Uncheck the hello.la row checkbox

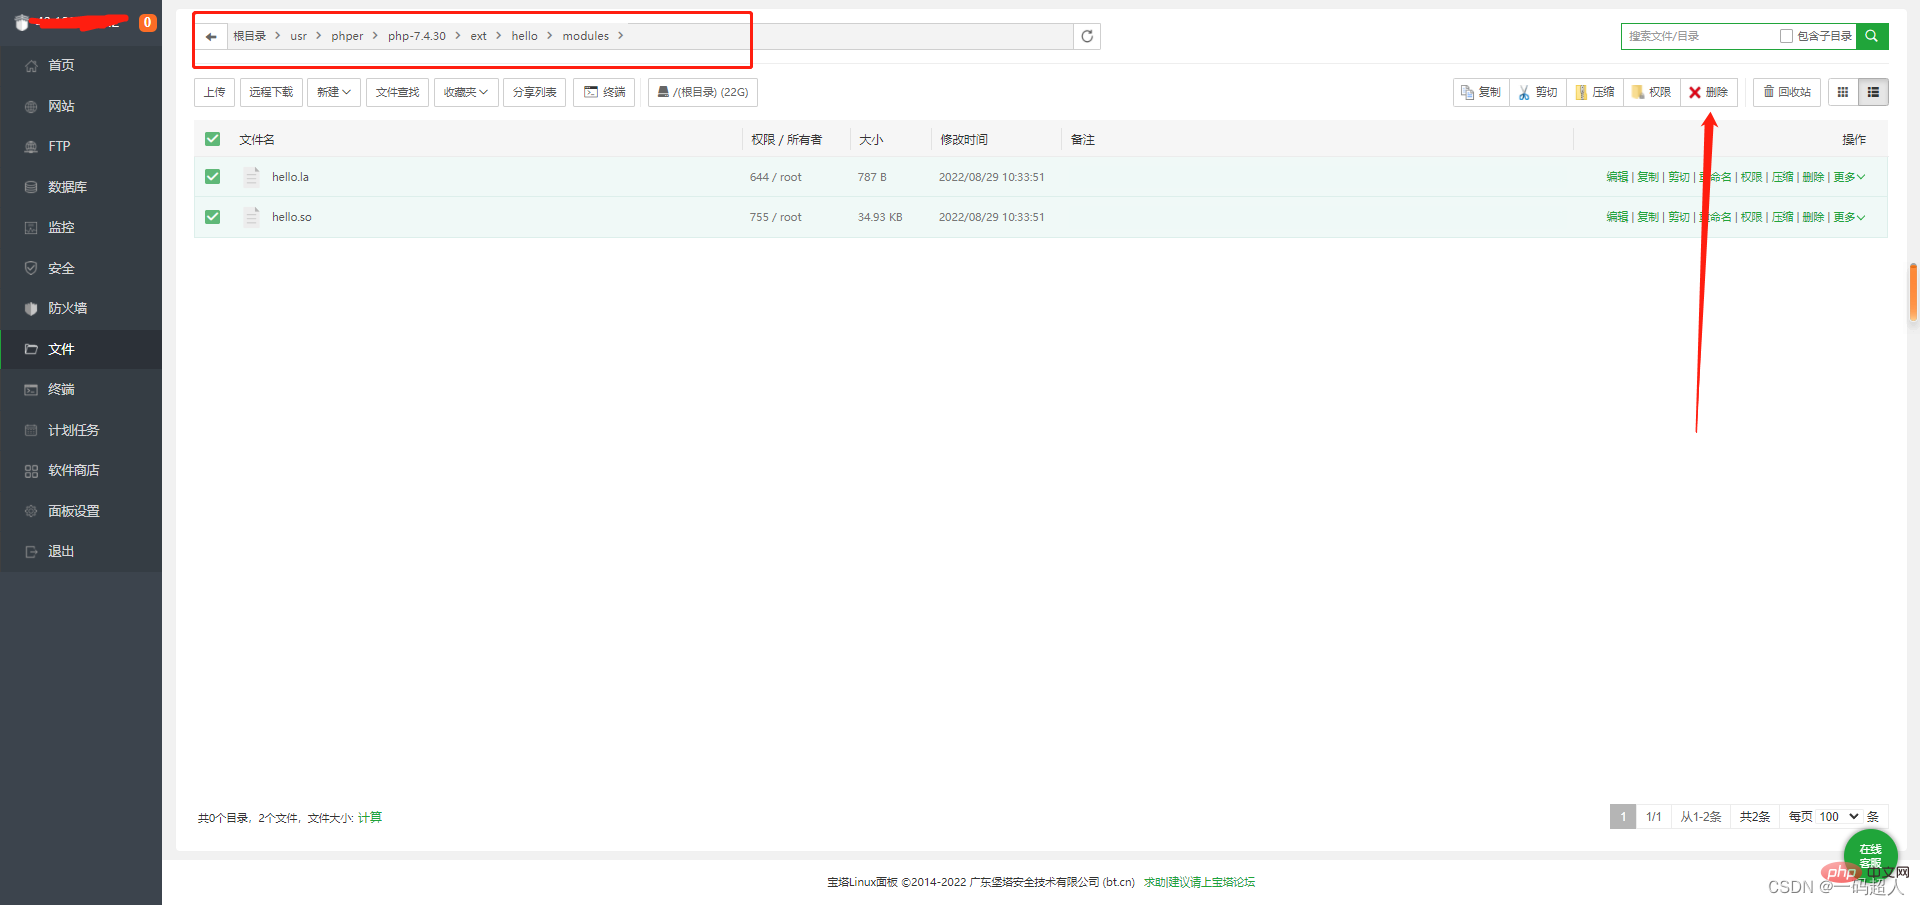pos(212,177)
